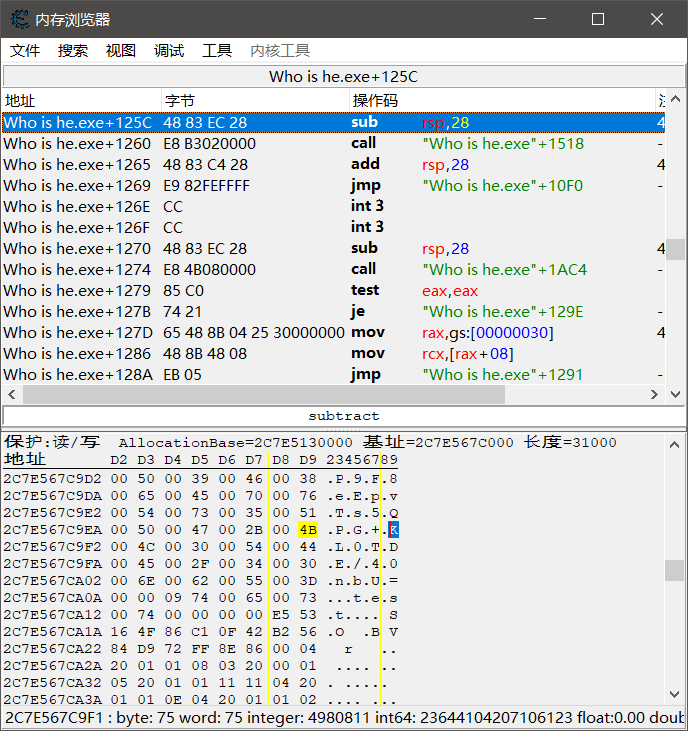Click the hex view scroll-up arrow
This screenshot has height=731, width=688.
[677, 441]
